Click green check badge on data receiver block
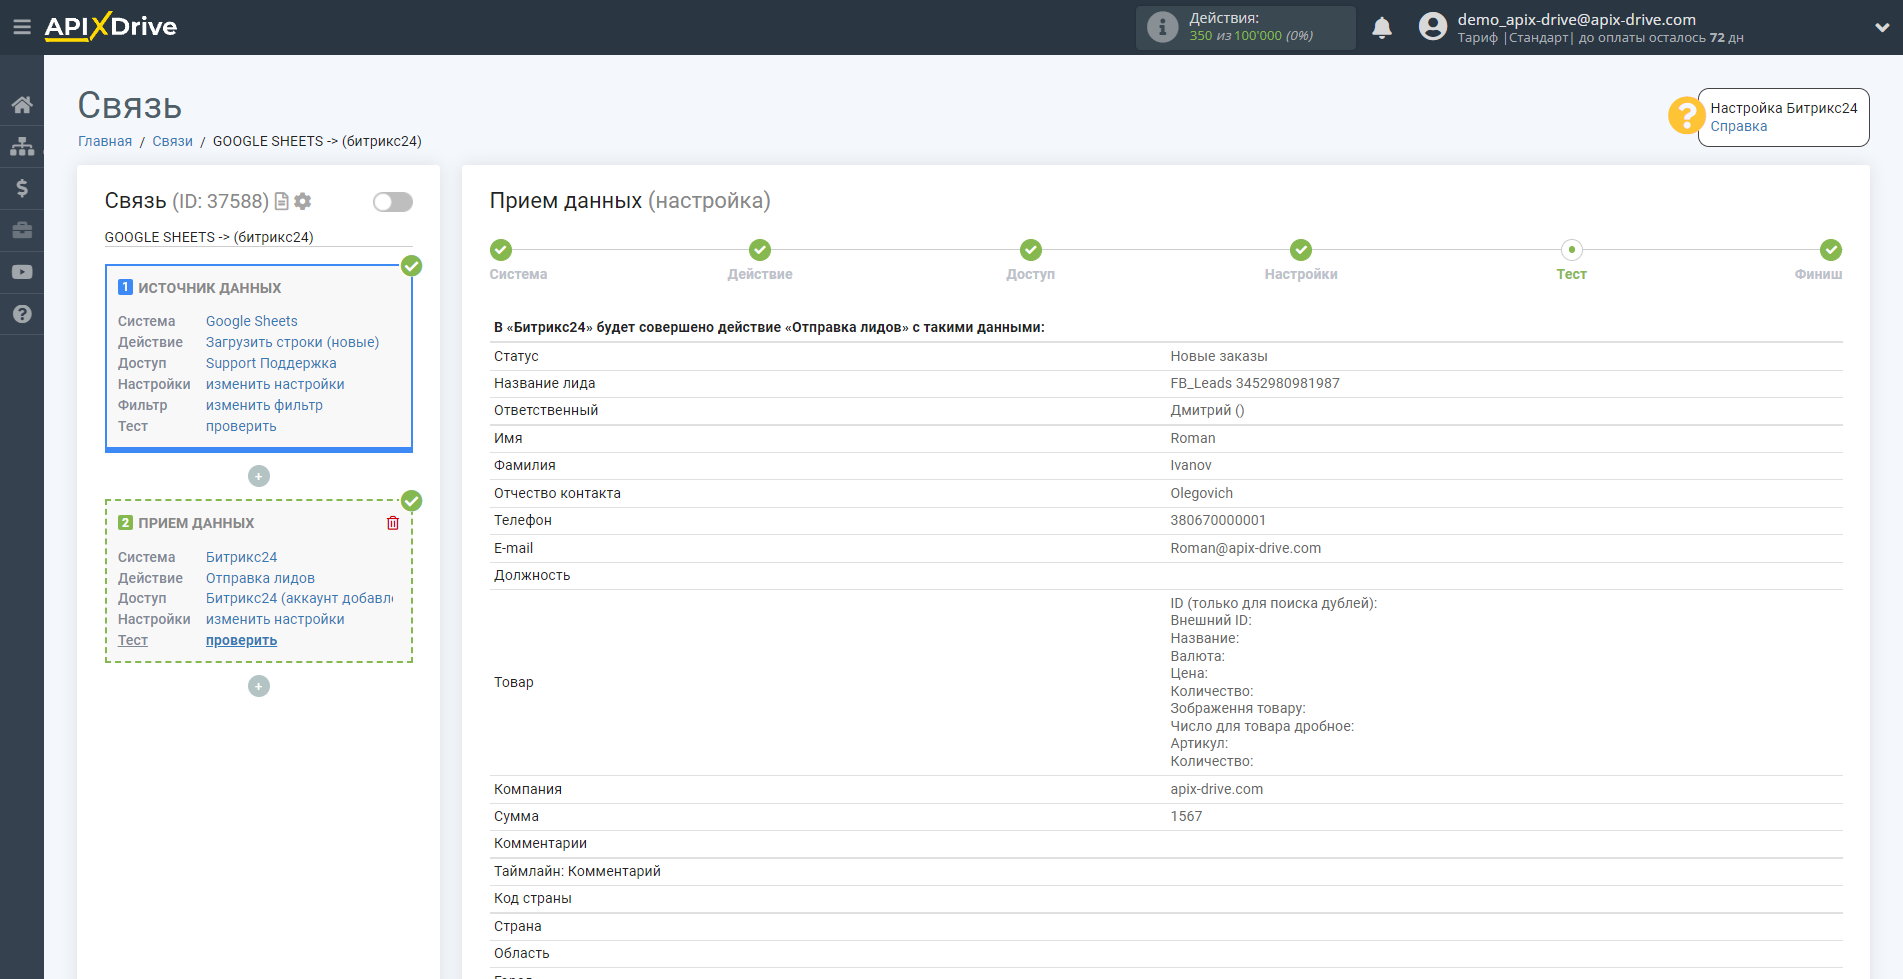1903x979 pixels. click(x=411, y=501)
